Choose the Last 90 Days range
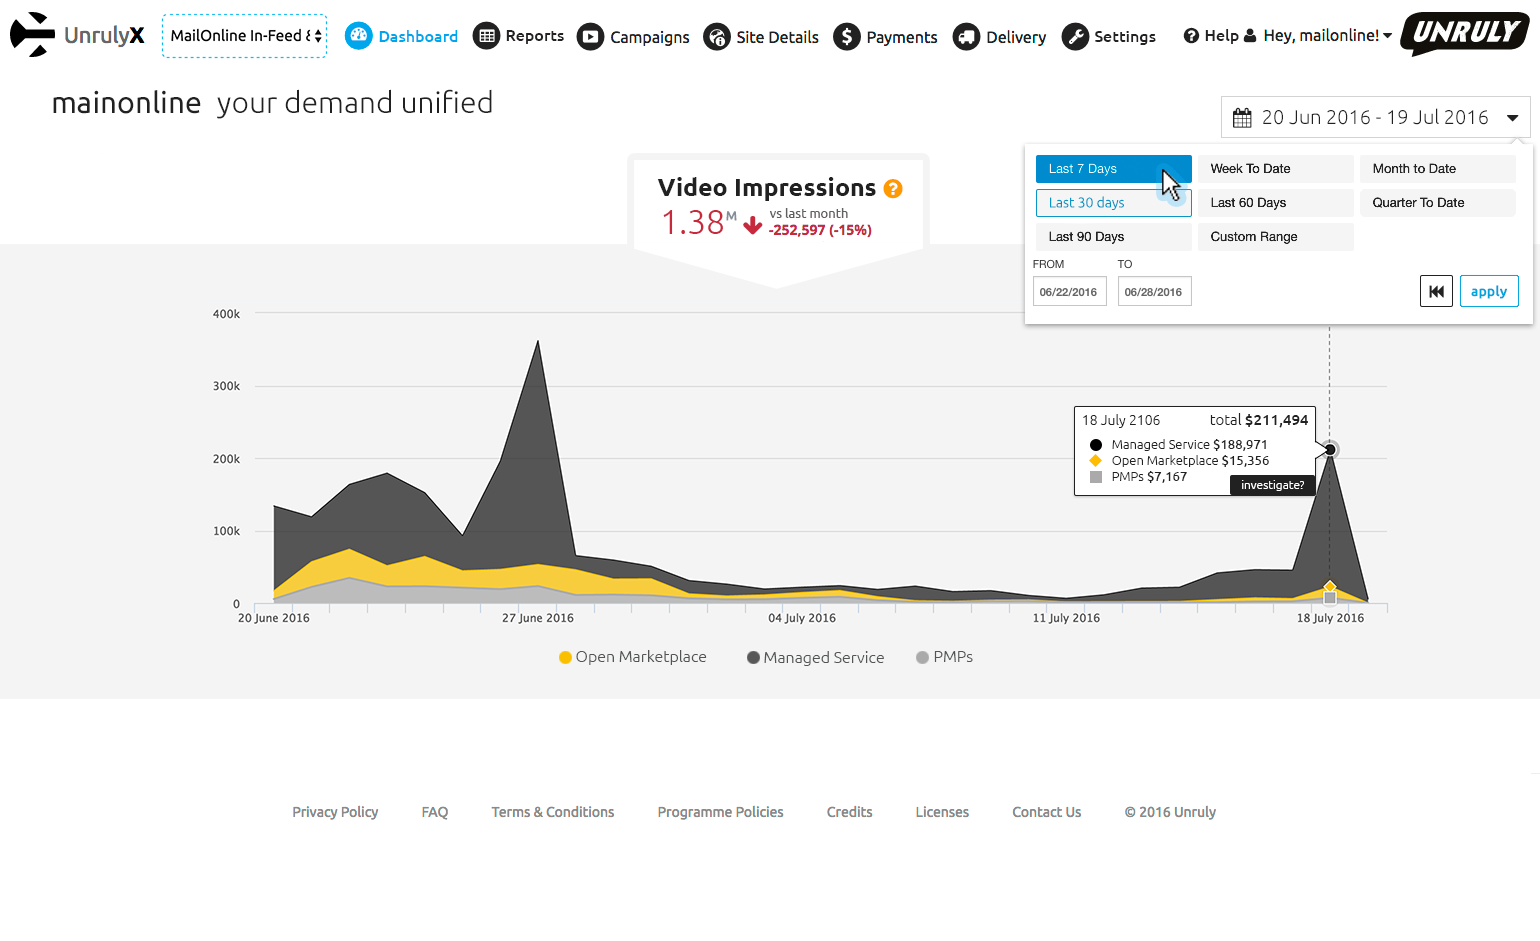Image resolution: width=1540 pixels, height=941 pixels. coord(1113,237)
